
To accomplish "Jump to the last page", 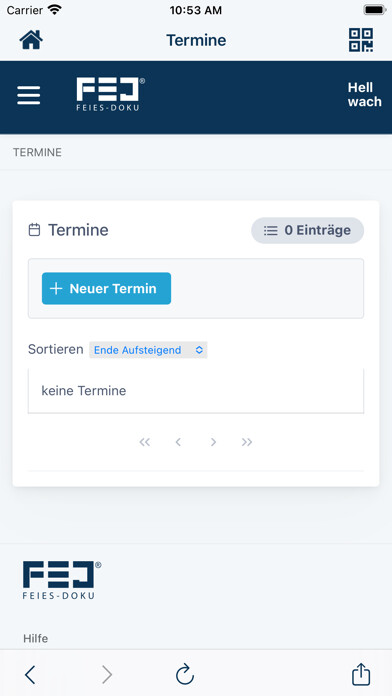I will pyautogui.click(x=247, y=442).
